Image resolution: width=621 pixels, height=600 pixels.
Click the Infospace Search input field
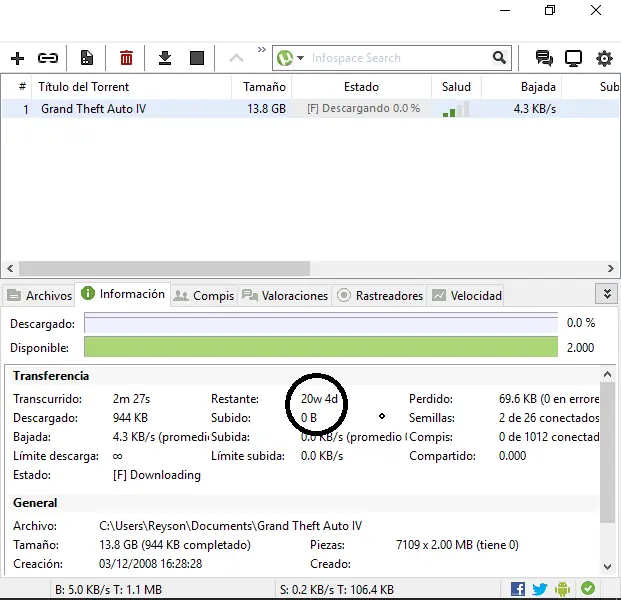pyautogui.click(x=398, y=58)
